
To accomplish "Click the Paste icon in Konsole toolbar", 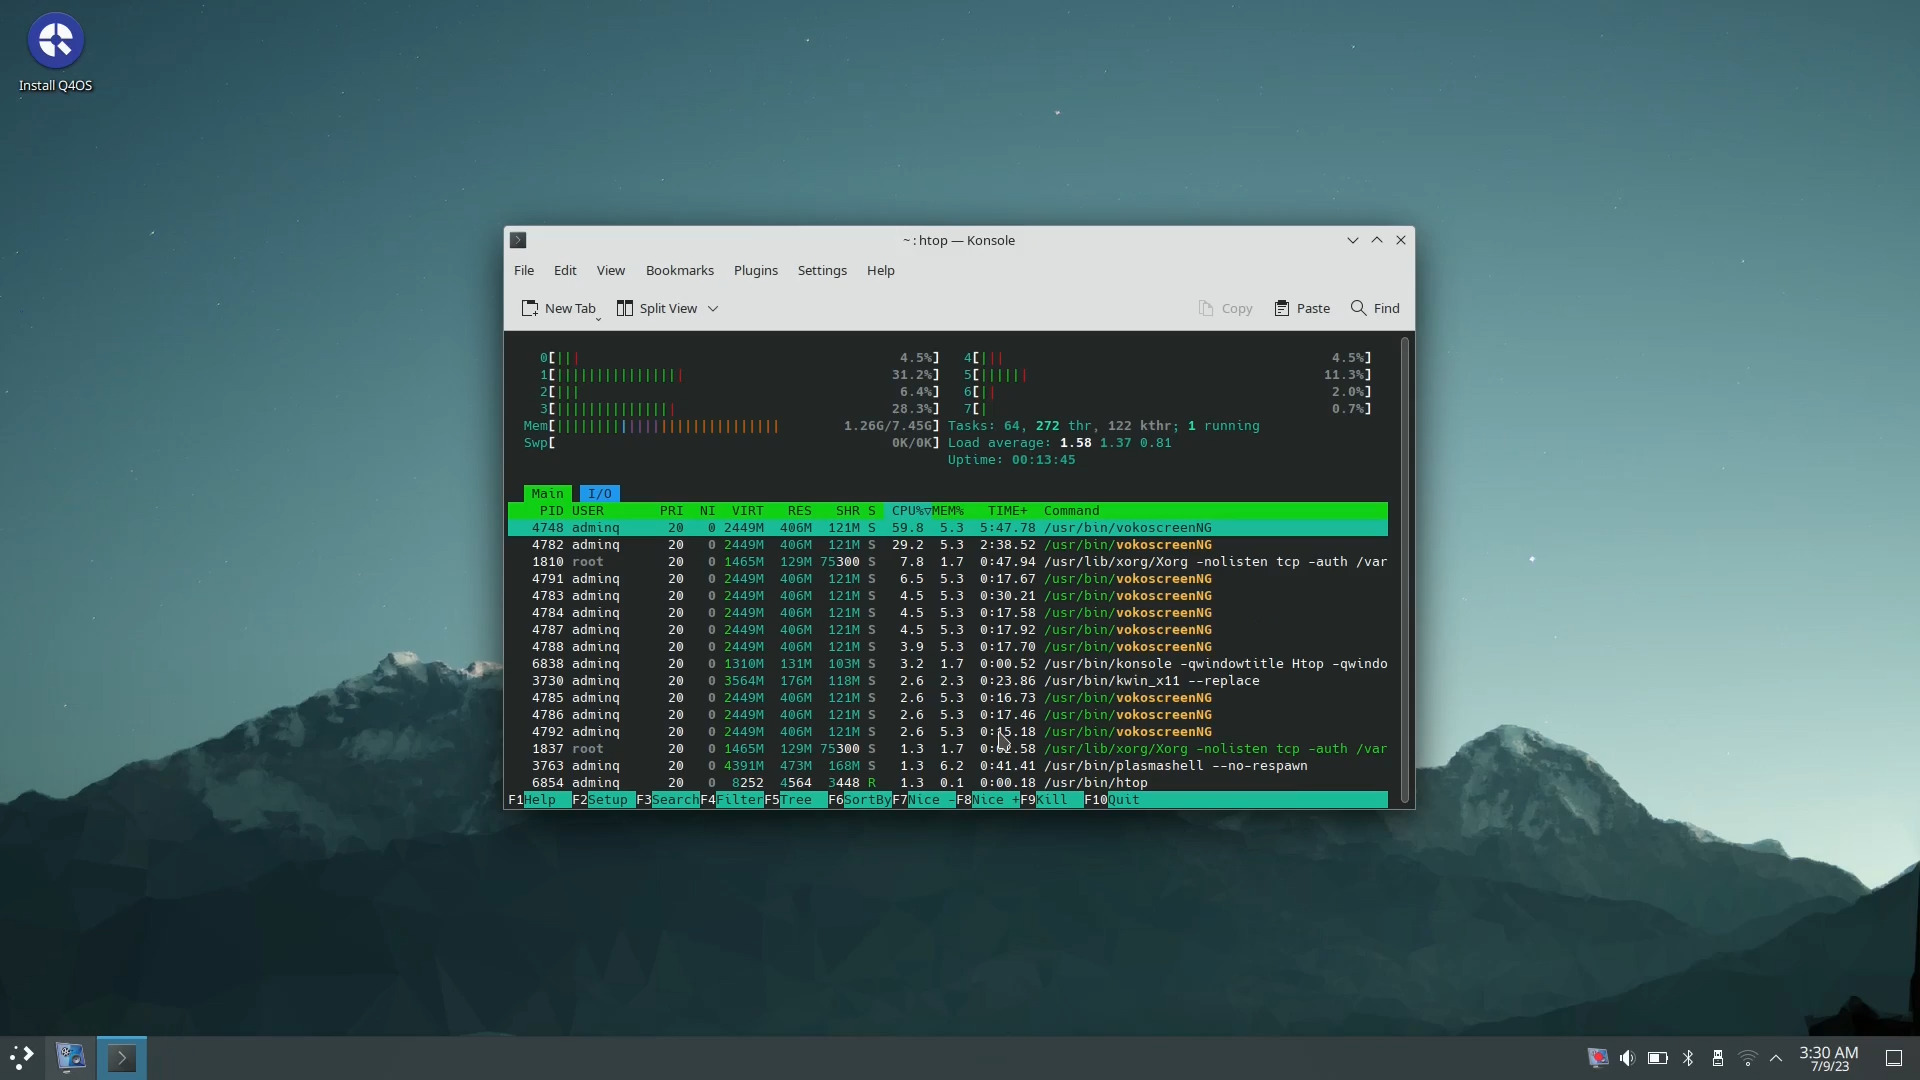I will [x=1302, y=308].
